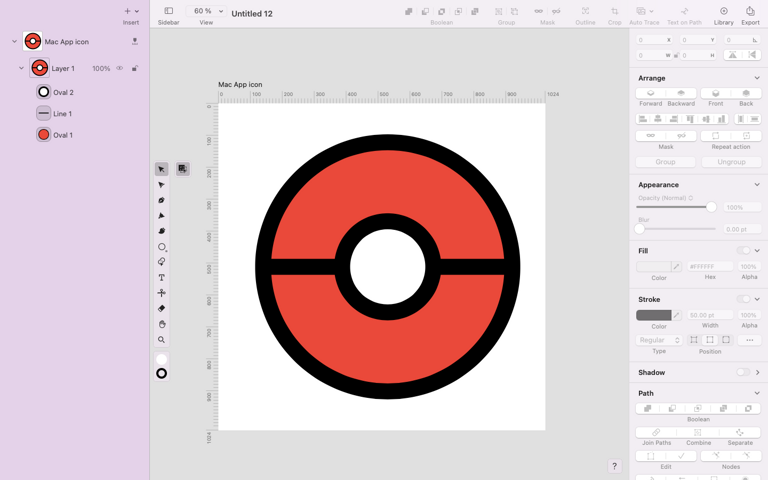Collapse the Path section
768x480 pixels.
pos(757,393)
